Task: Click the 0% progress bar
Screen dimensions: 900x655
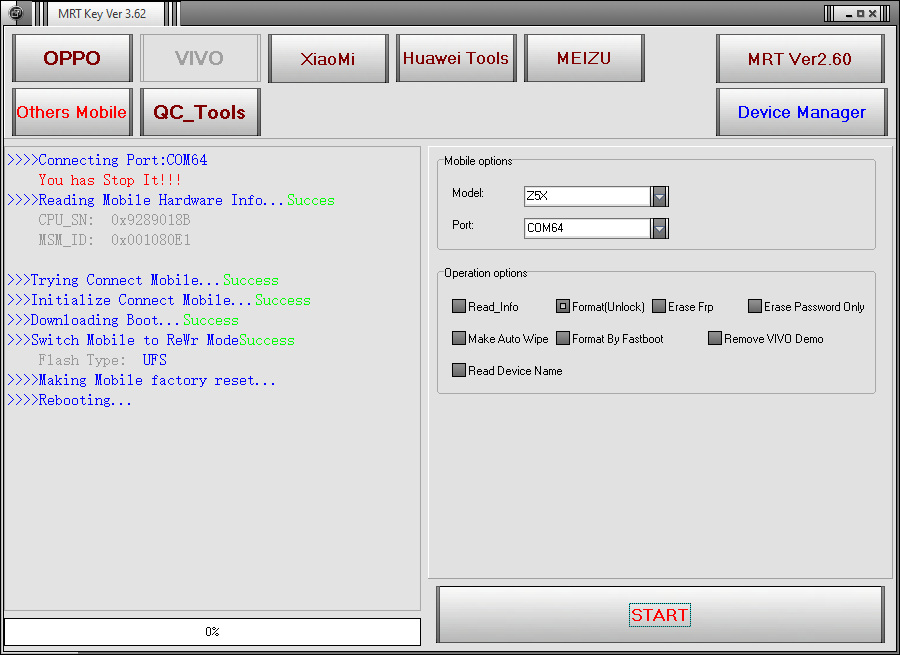Action: point(212,631)
